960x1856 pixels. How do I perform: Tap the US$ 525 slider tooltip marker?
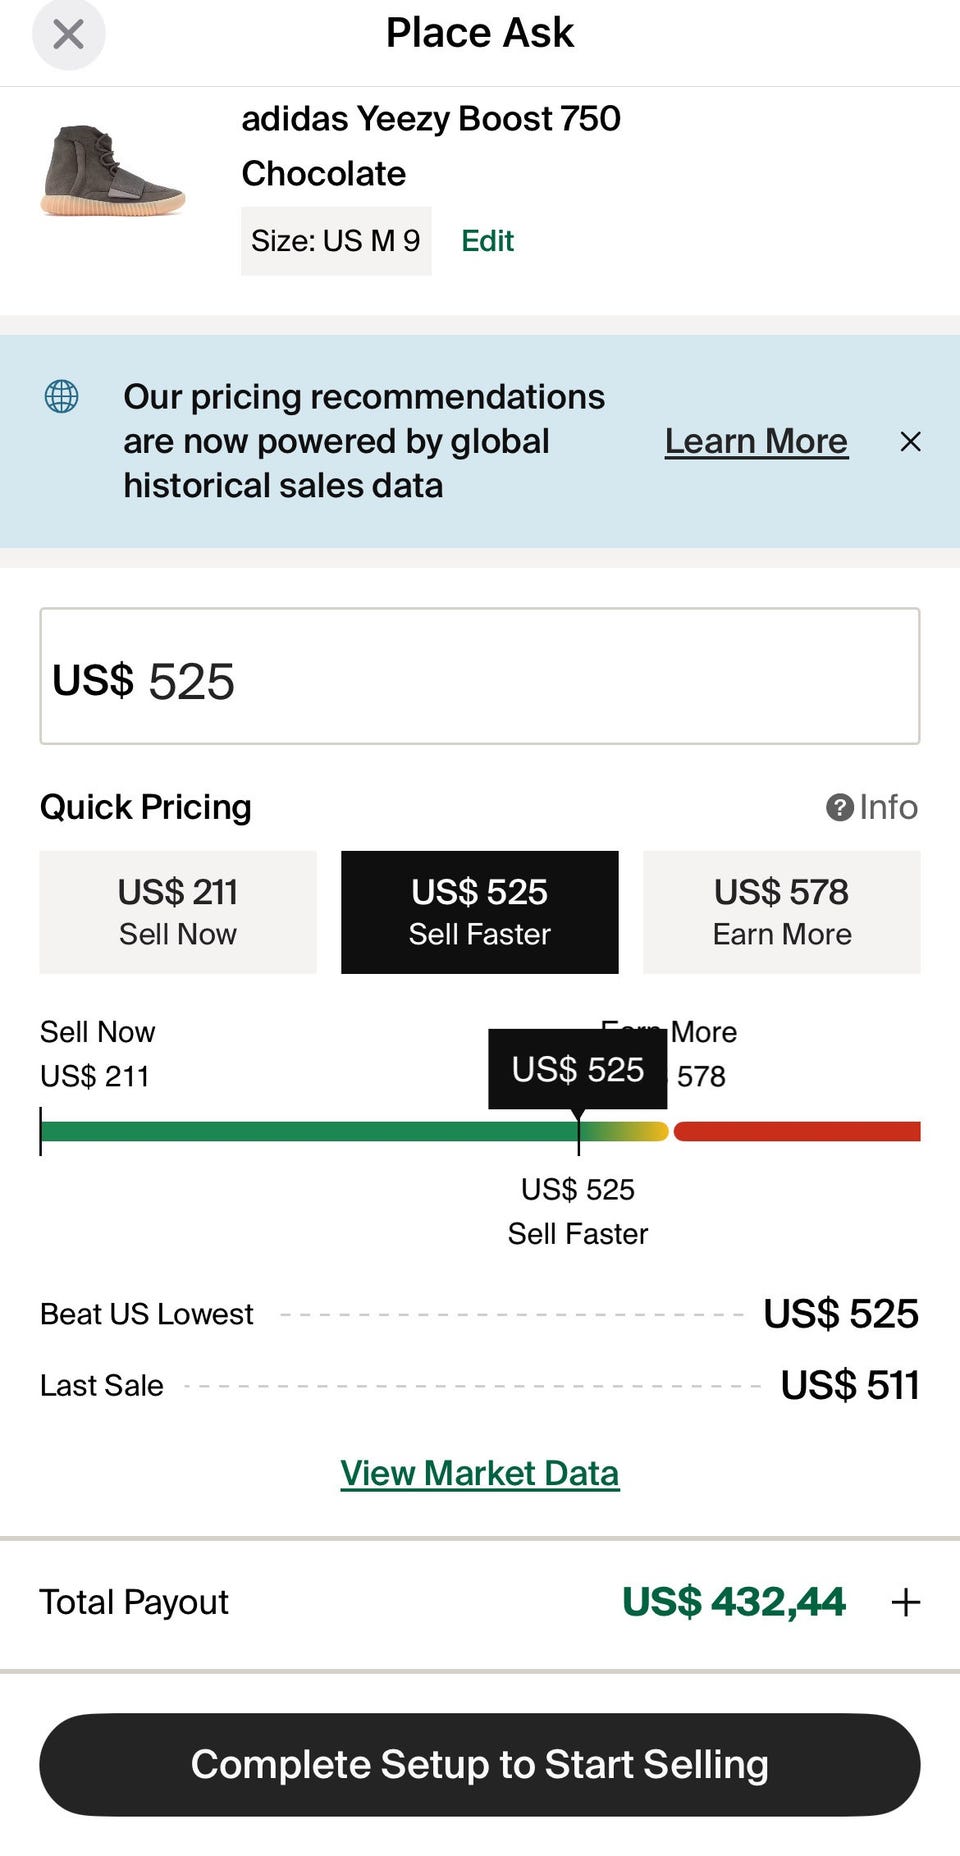point(577,1070)
